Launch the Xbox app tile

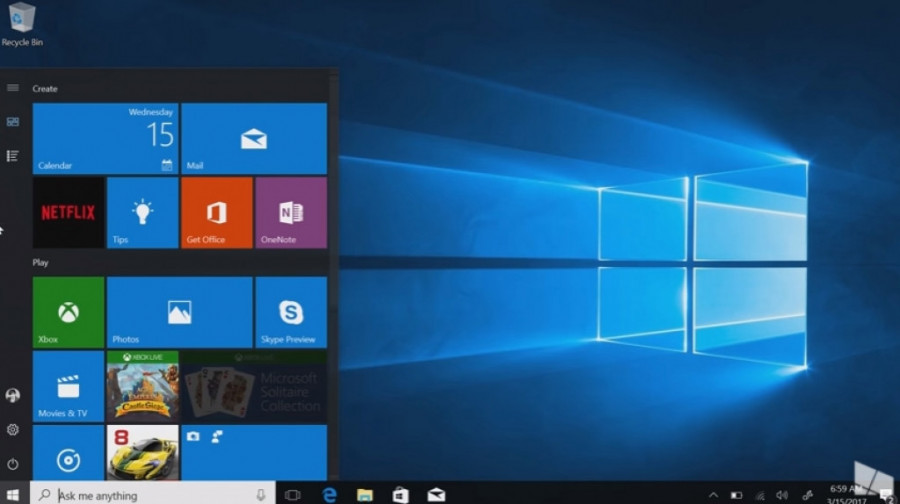tap(68, 312)
